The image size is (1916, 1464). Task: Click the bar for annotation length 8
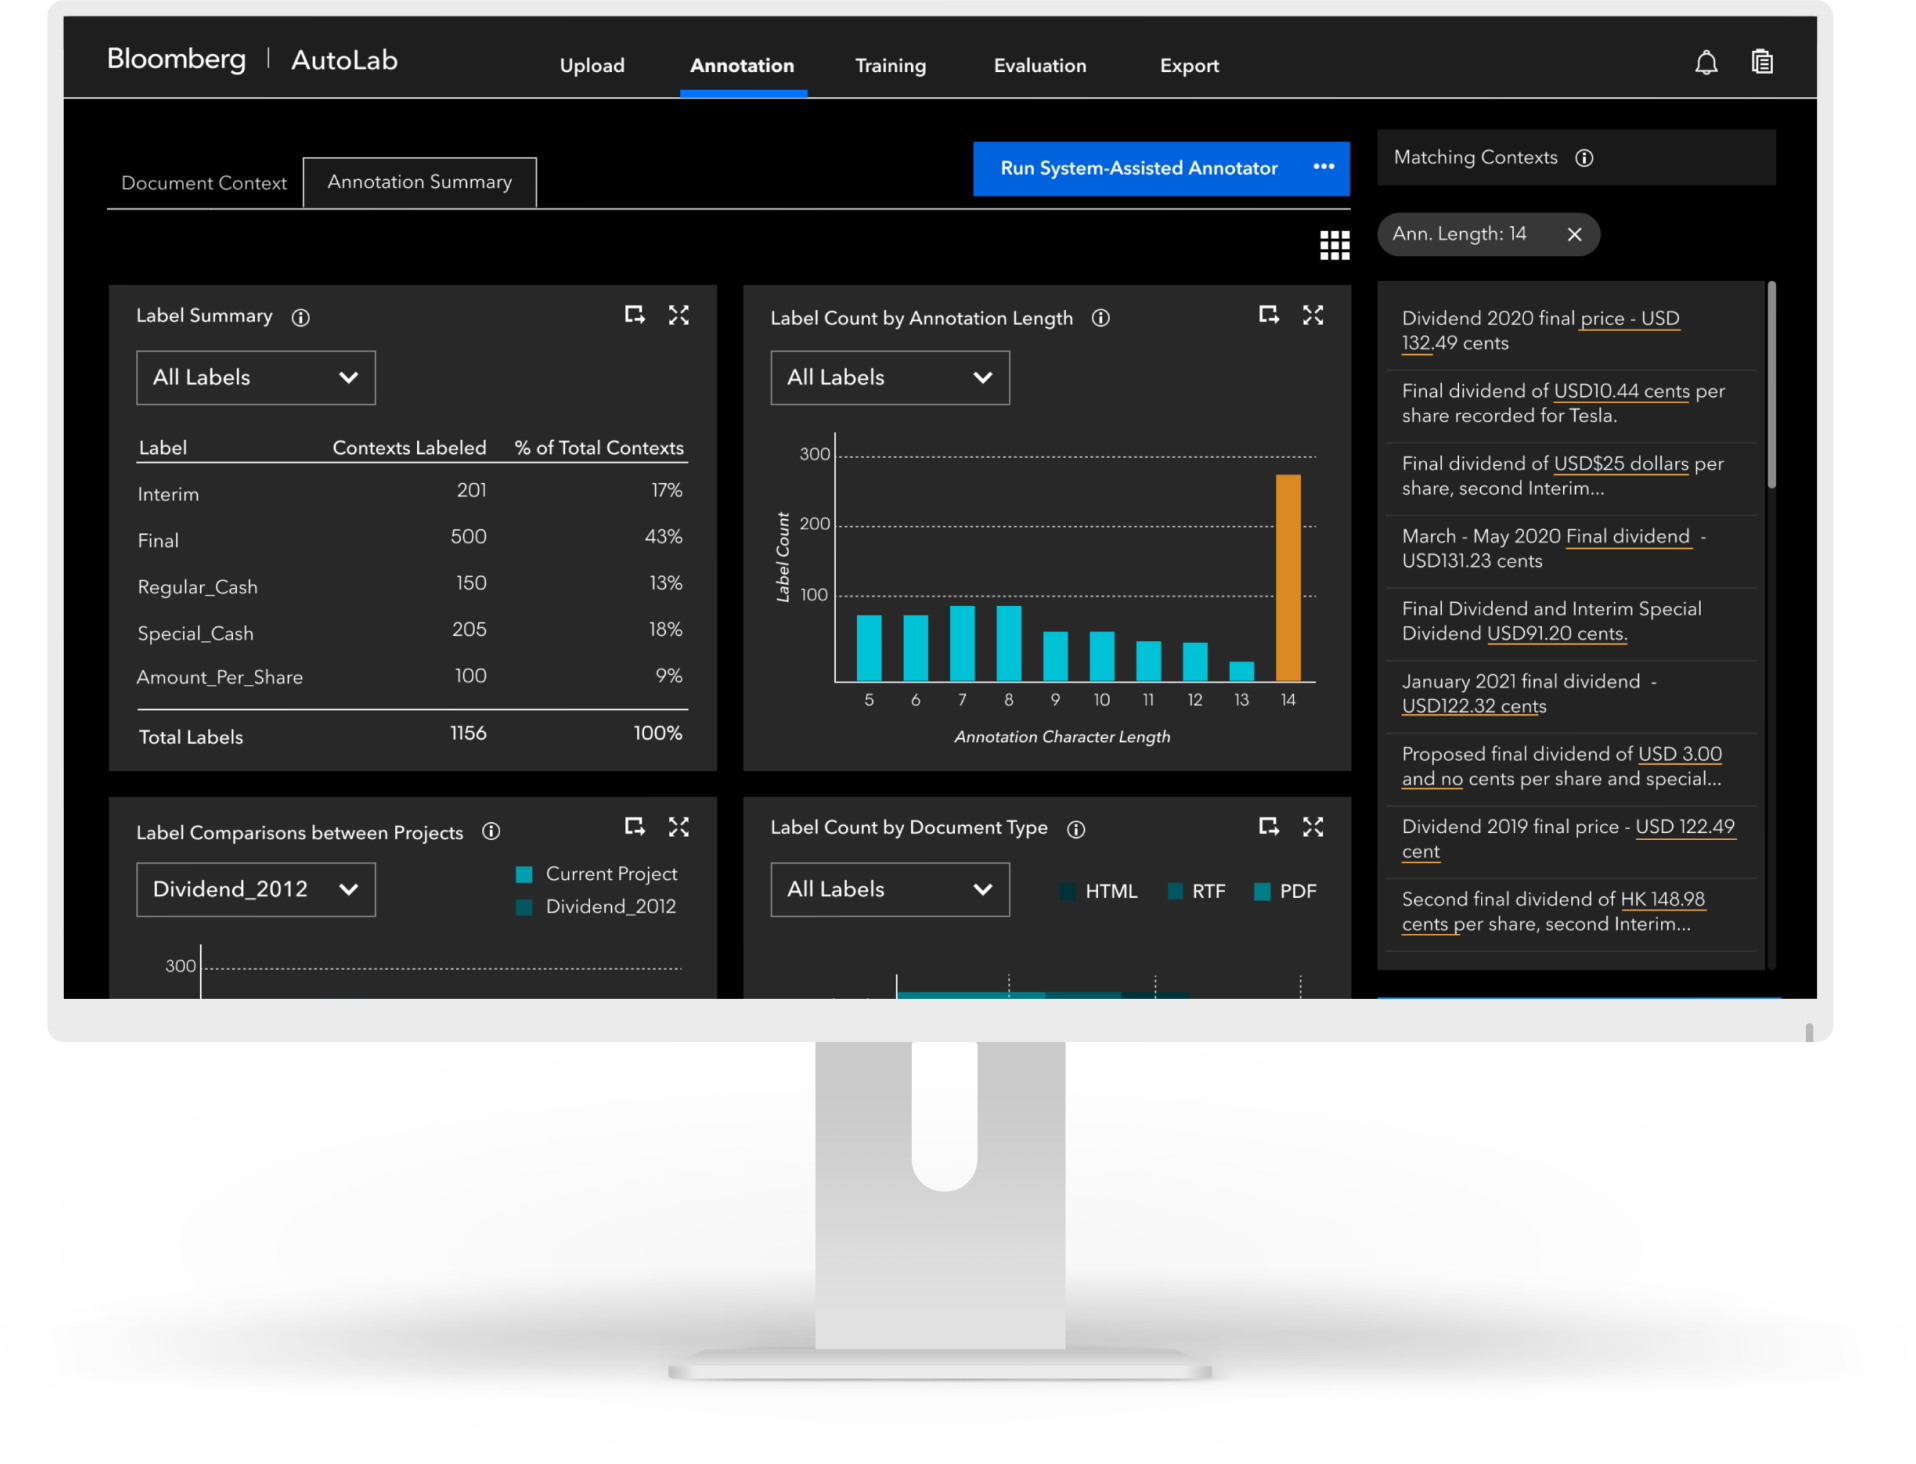[1009, 643]
